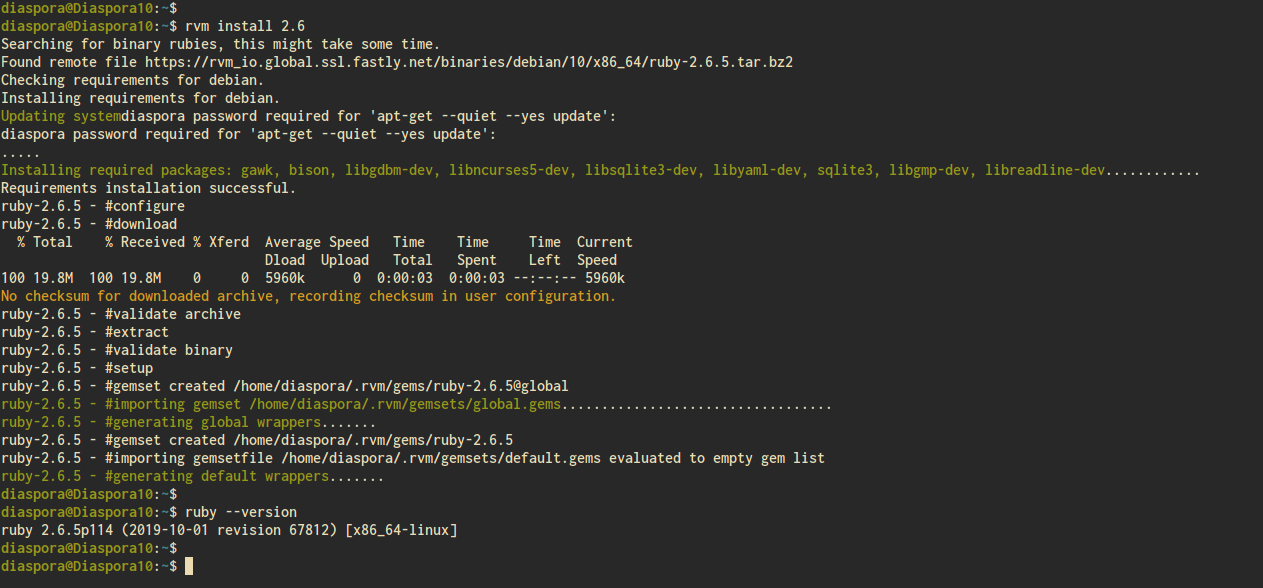Click the 'ruby-2.6.5 - #validate binary' line

117,350
